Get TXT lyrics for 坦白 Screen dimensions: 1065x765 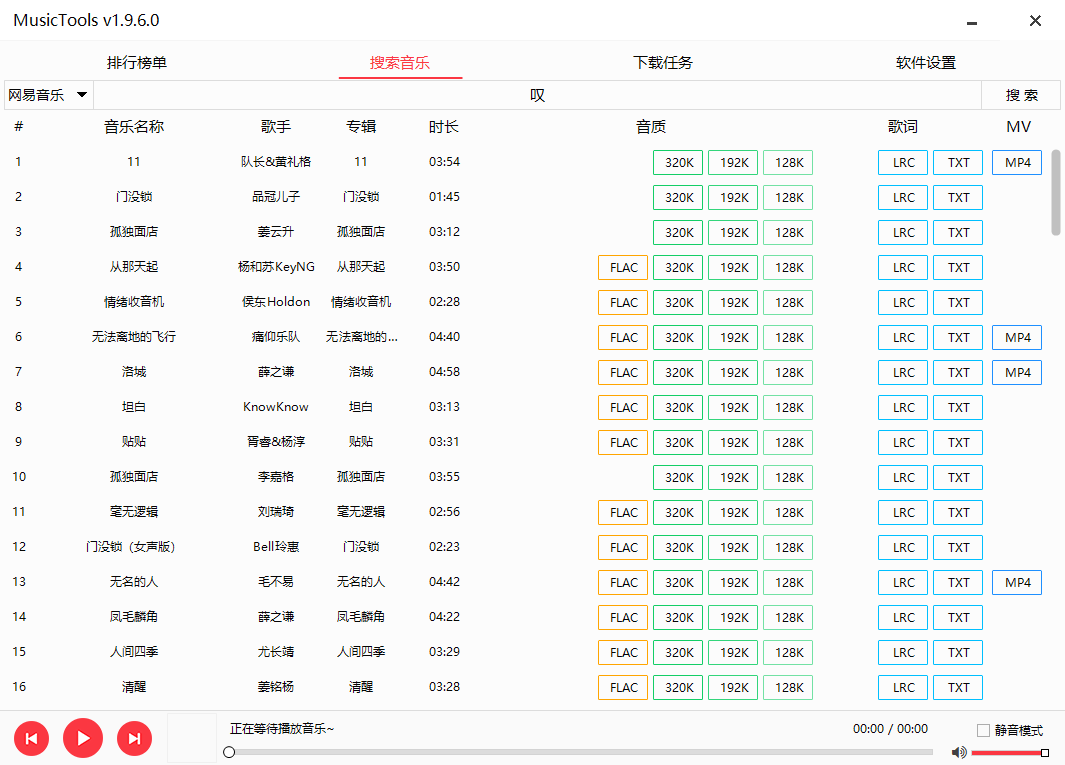[957, 407]
